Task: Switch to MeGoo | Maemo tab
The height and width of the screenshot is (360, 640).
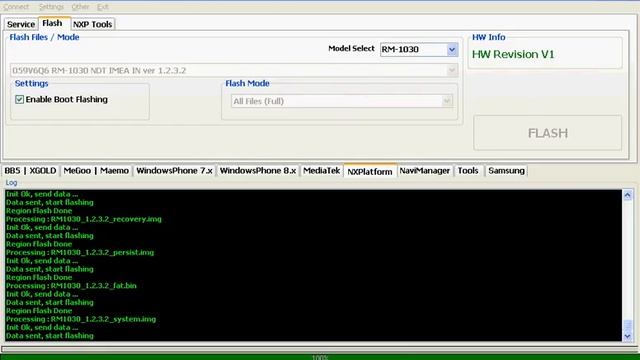Action: tap(96, 171)
